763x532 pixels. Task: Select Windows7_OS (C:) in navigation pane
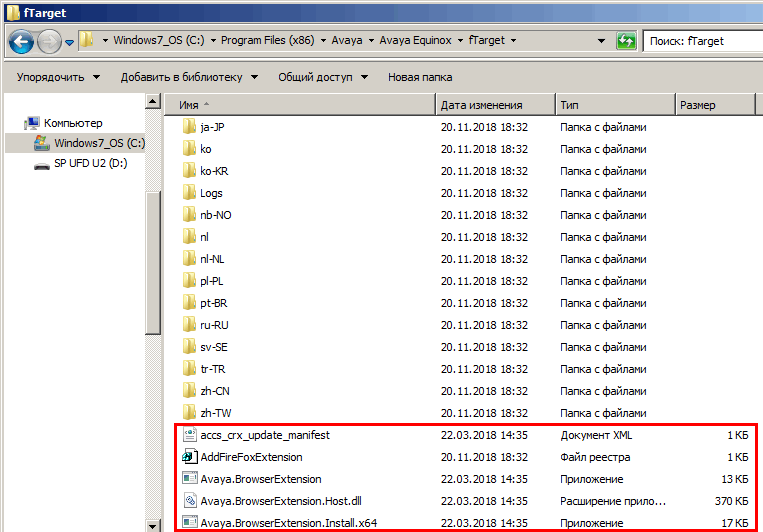[98, 143]
